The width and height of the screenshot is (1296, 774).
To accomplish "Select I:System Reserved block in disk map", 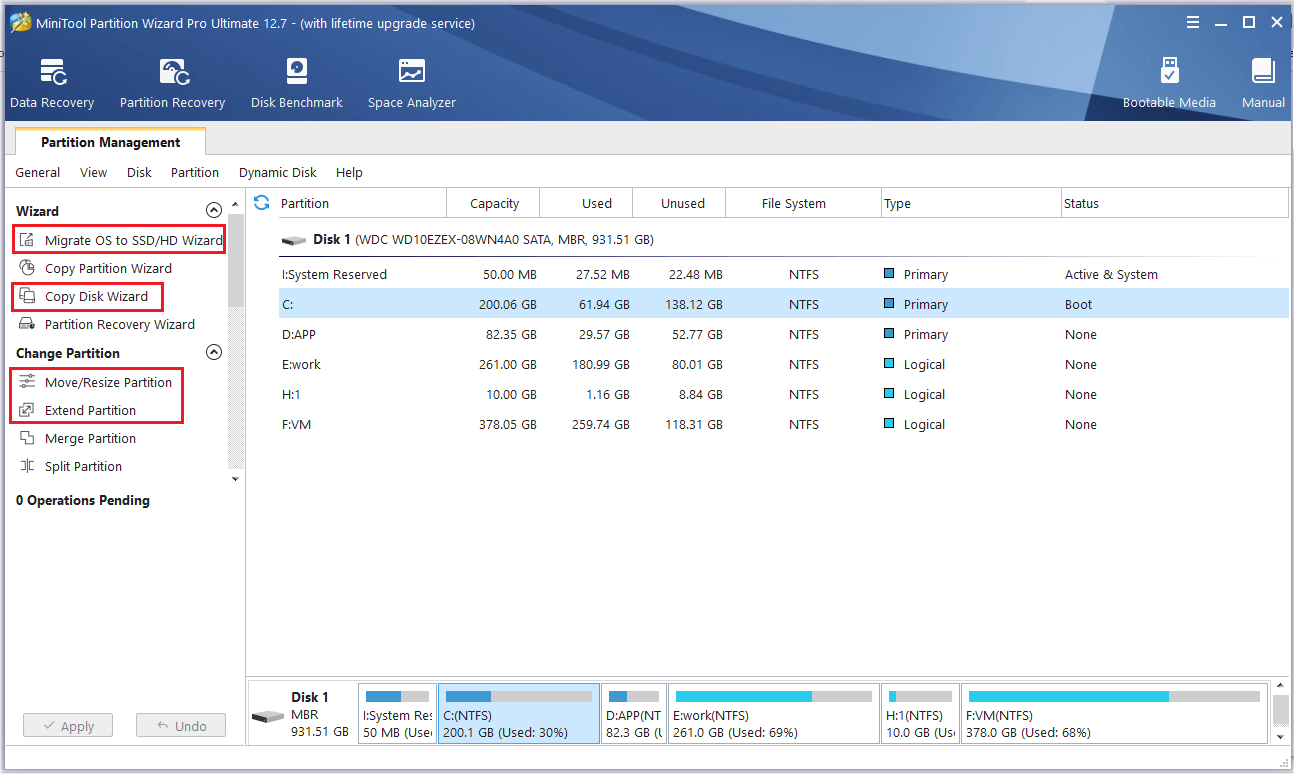I will (397, 714).
